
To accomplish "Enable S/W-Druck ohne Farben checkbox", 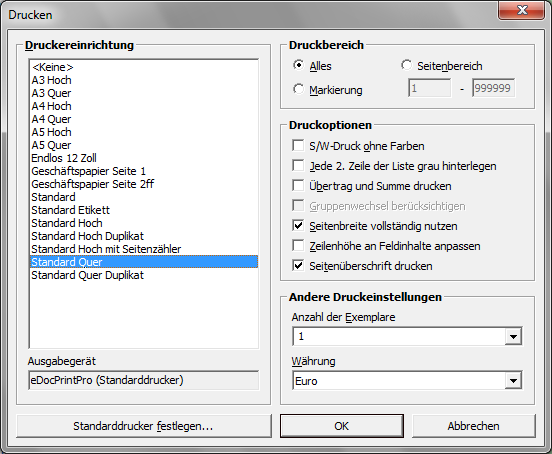I will 298,146.
